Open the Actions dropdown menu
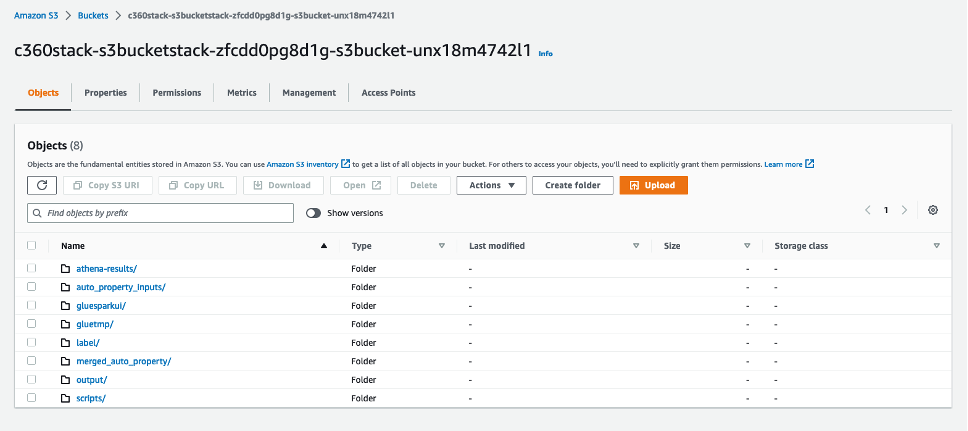The image size is (968, 431). [491, 185]
